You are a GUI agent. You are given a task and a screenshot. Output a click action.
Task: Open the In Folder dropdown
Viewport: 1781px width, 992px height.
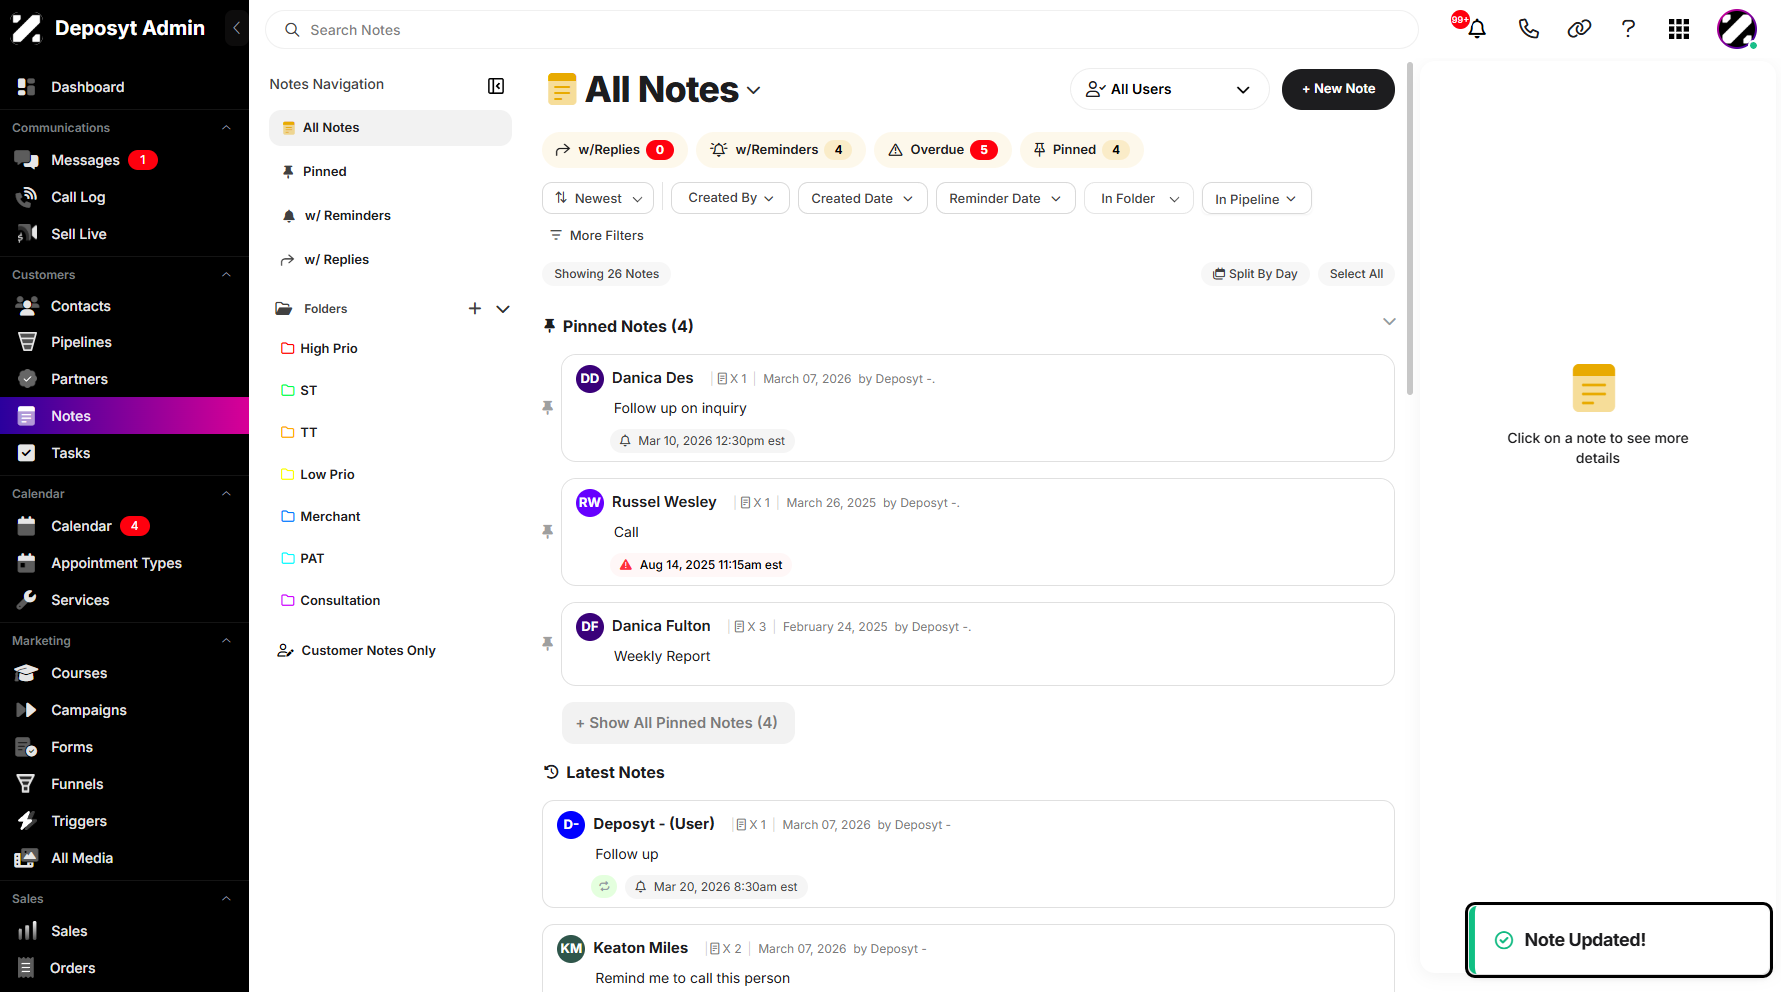[x=1139, y=198]
